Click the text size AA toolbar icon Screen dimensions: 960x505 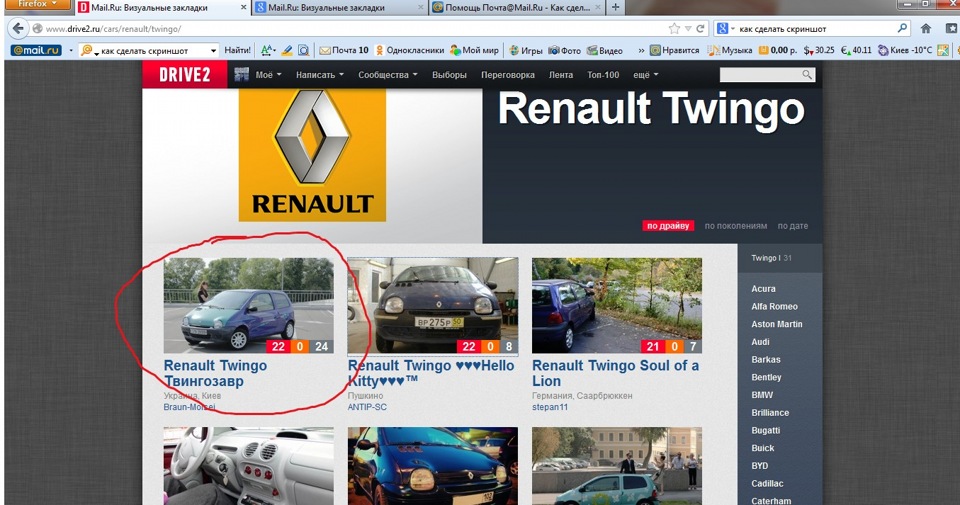[x=268, y=50]
